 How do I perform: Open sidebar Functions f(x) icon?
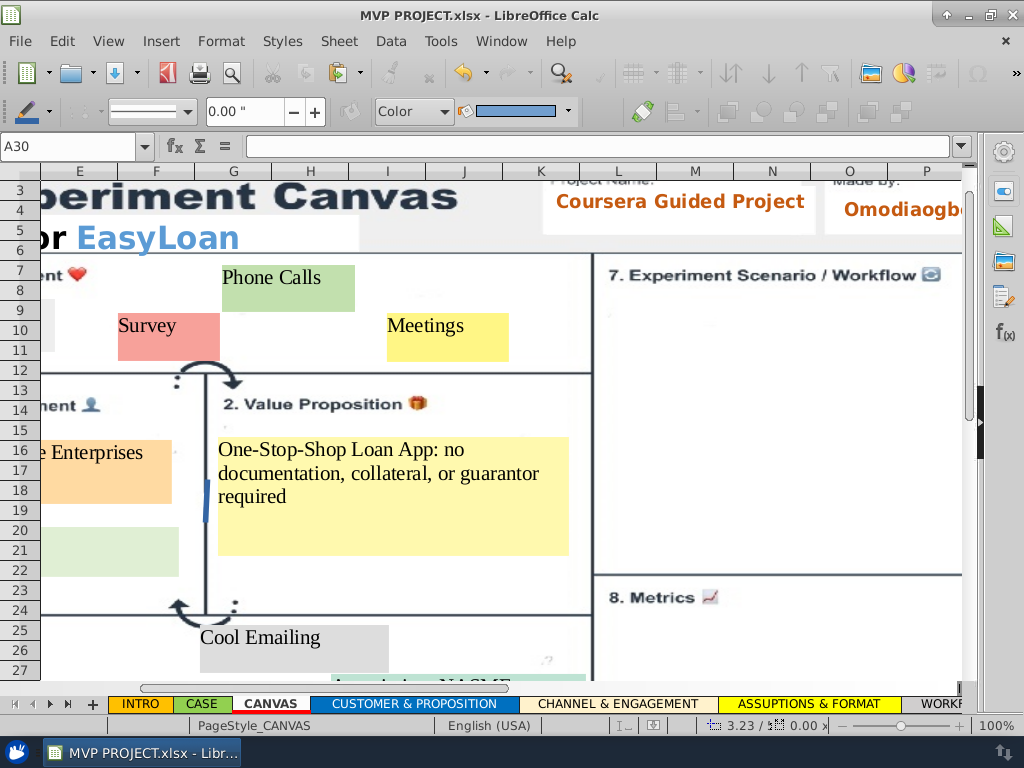coord(1004,332)
